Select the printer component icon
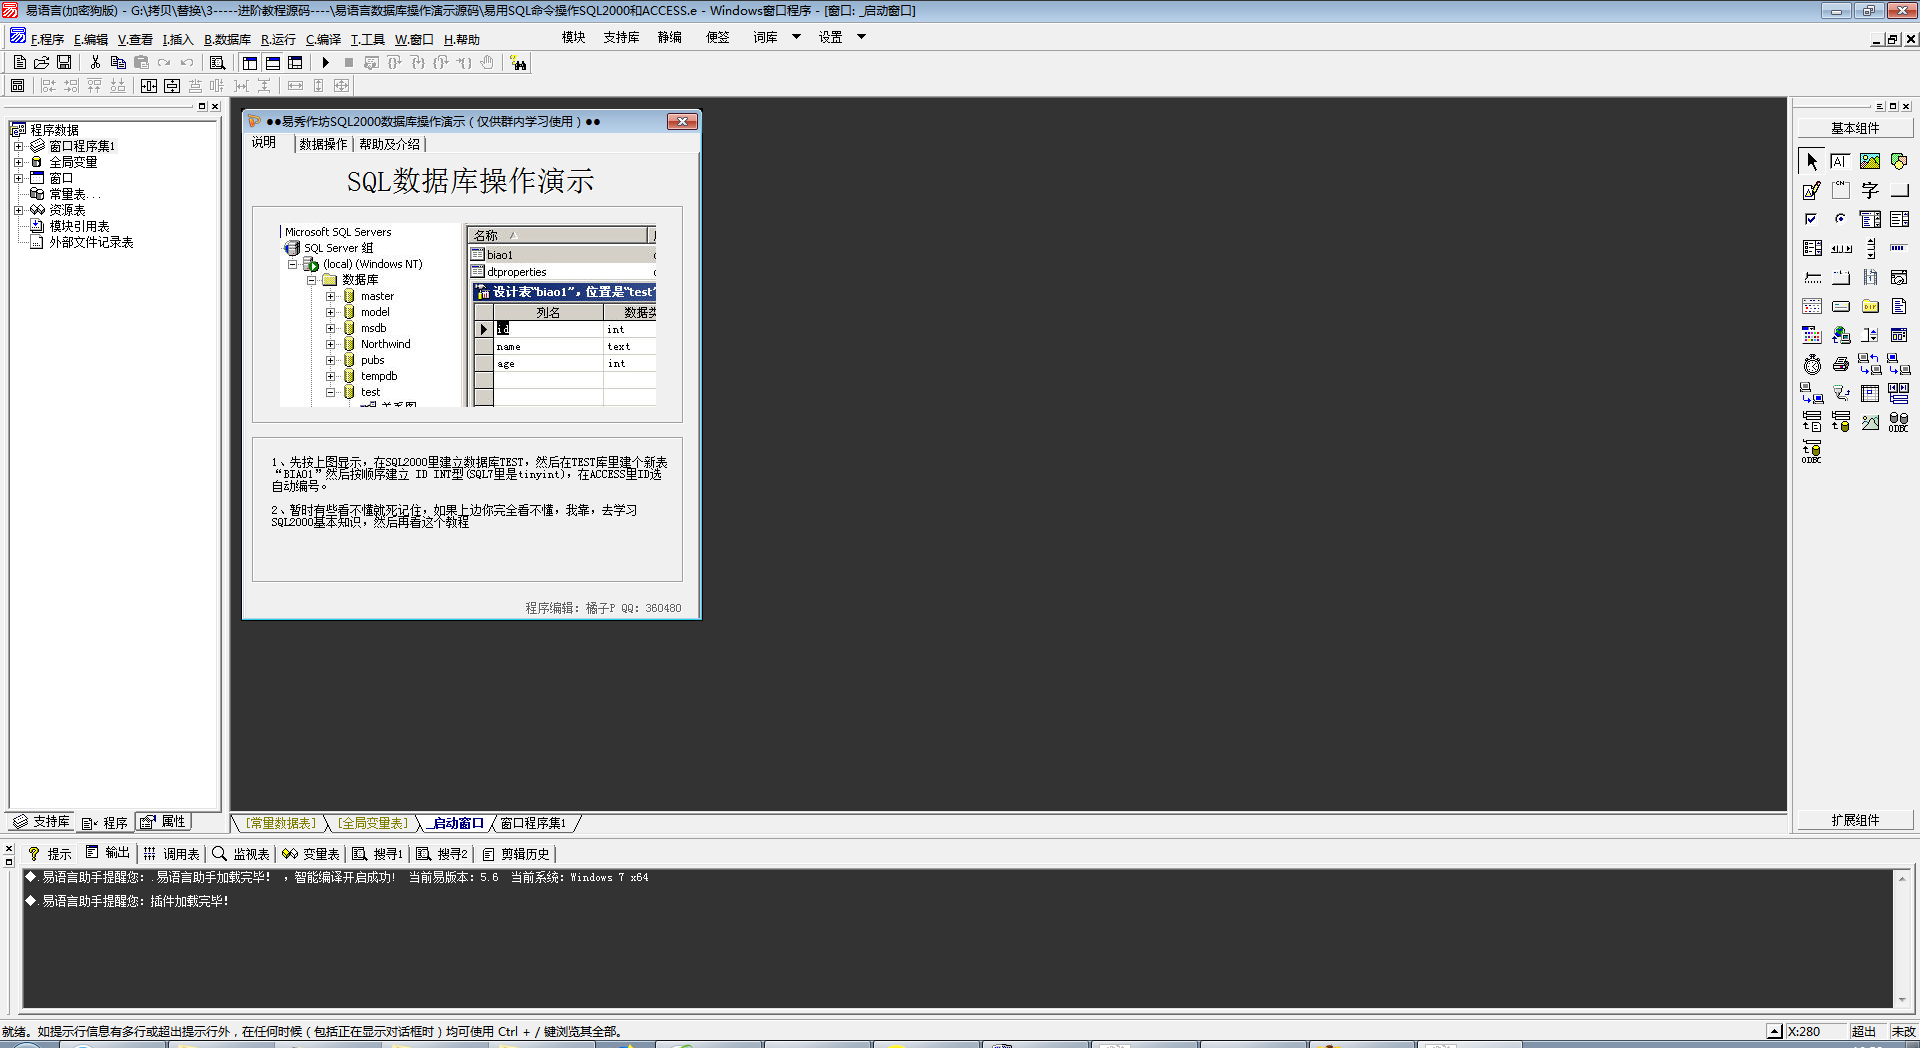 pos(1840,364)
